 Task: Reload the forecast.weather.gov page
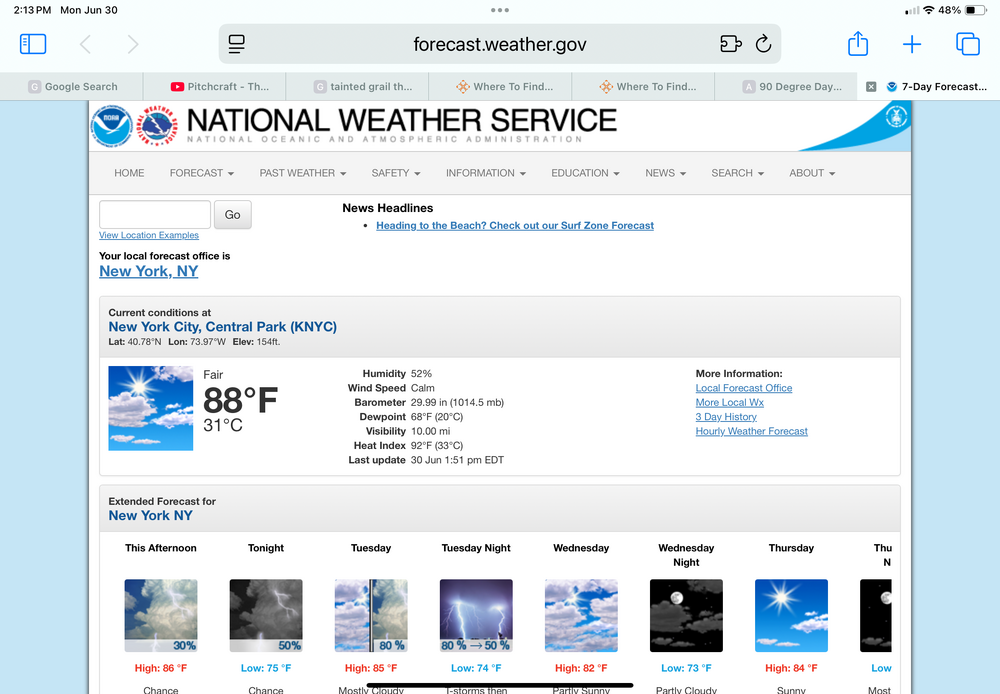763,44
